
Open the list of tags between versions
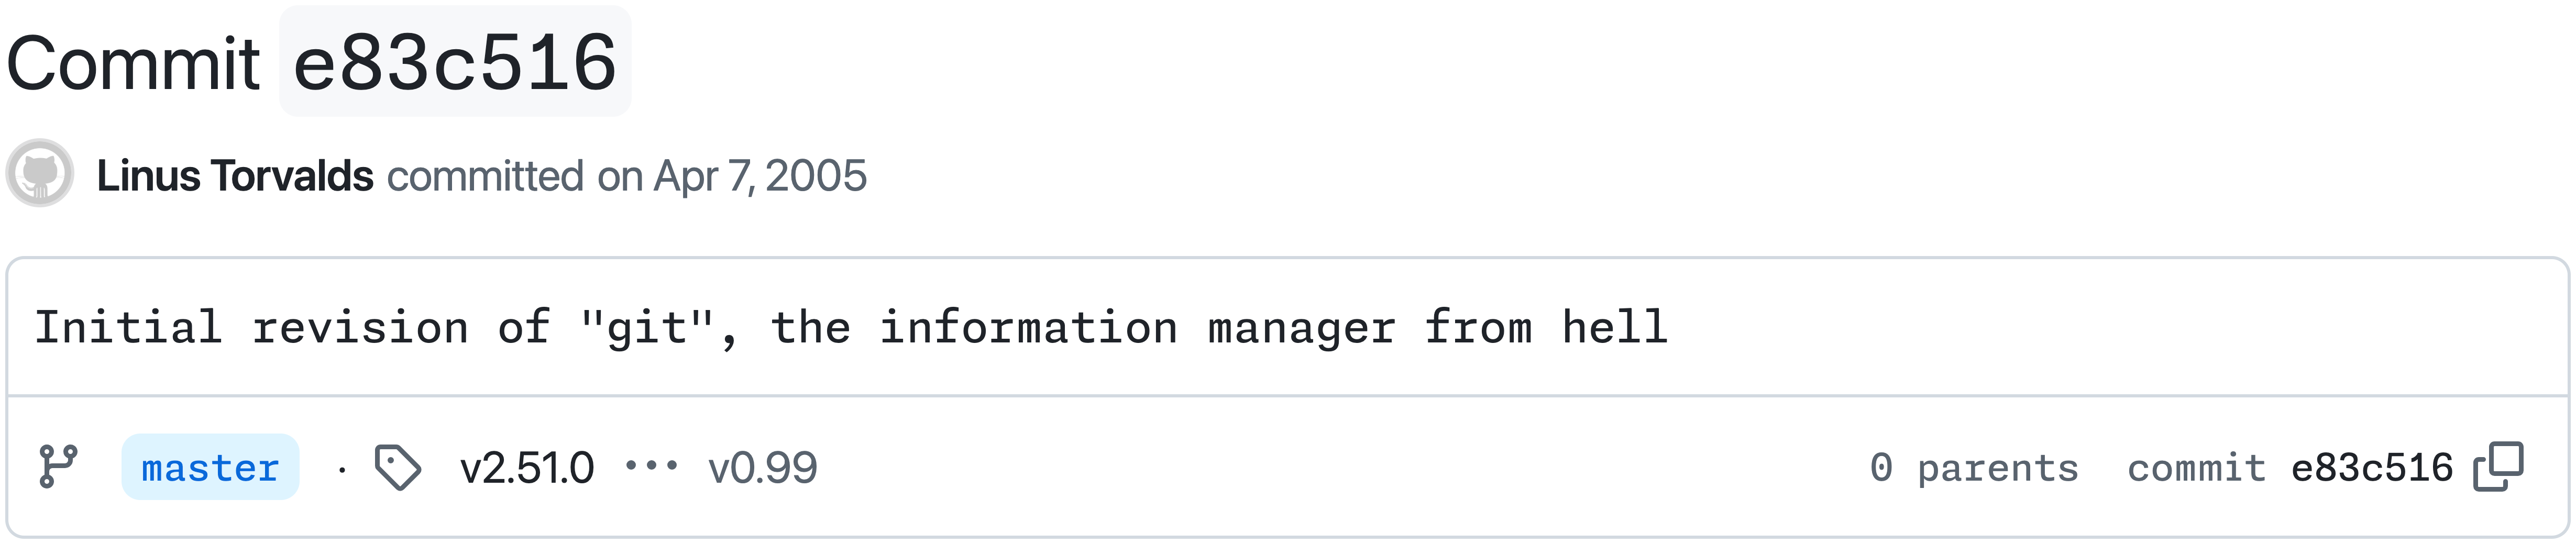coord(651,467)
